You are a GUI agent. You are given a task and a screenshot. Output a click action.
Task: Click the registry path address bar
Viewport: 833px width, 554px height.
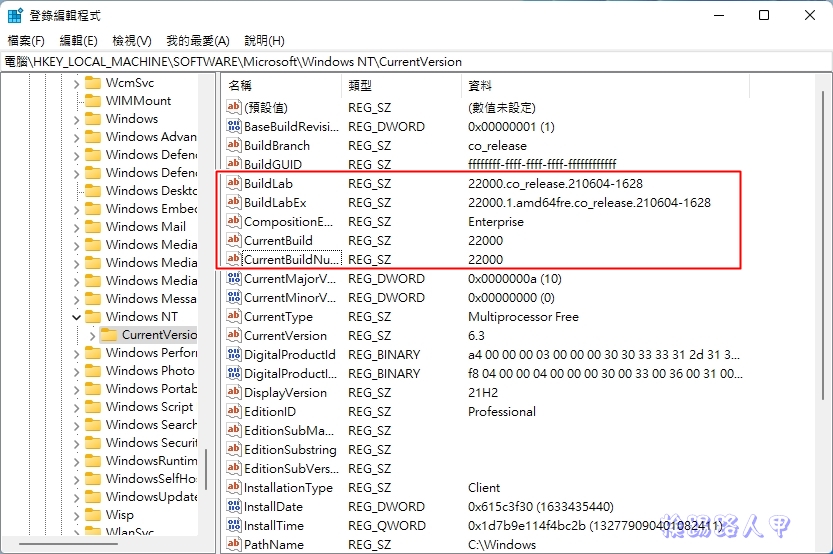400,62
